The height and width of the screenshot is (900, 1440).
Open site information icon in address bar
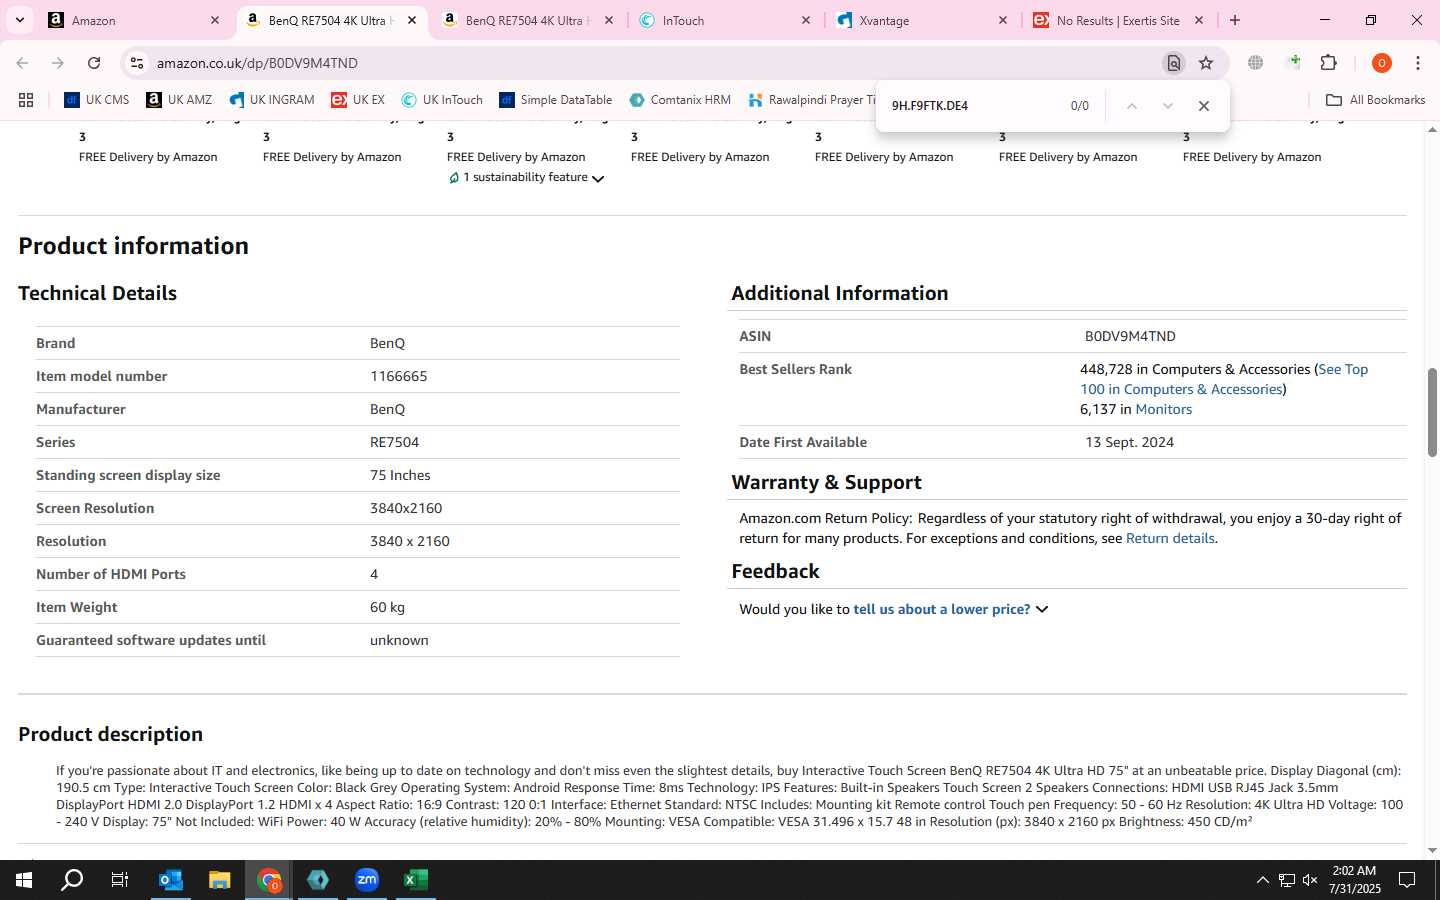[x=137, y=63]
